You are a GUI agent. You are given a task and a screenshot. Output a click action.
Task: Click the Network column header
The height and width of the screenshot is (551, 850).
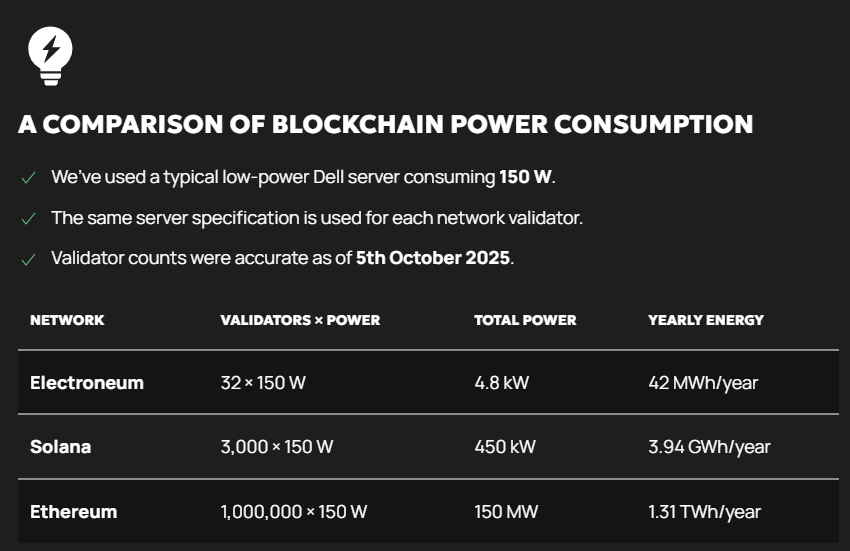(67, 320)
